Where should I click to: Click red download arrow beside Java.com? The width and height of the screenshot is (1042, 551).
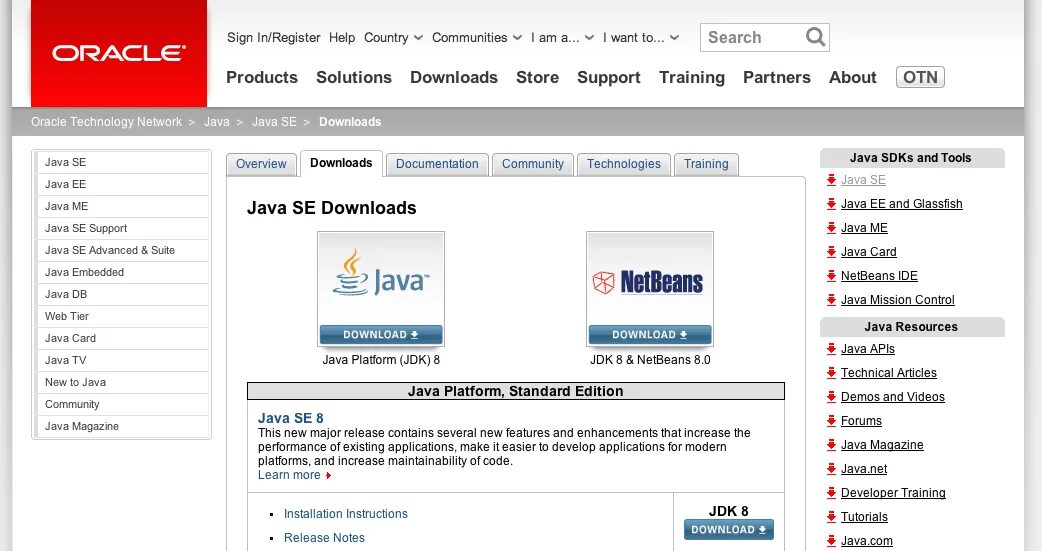831,540
